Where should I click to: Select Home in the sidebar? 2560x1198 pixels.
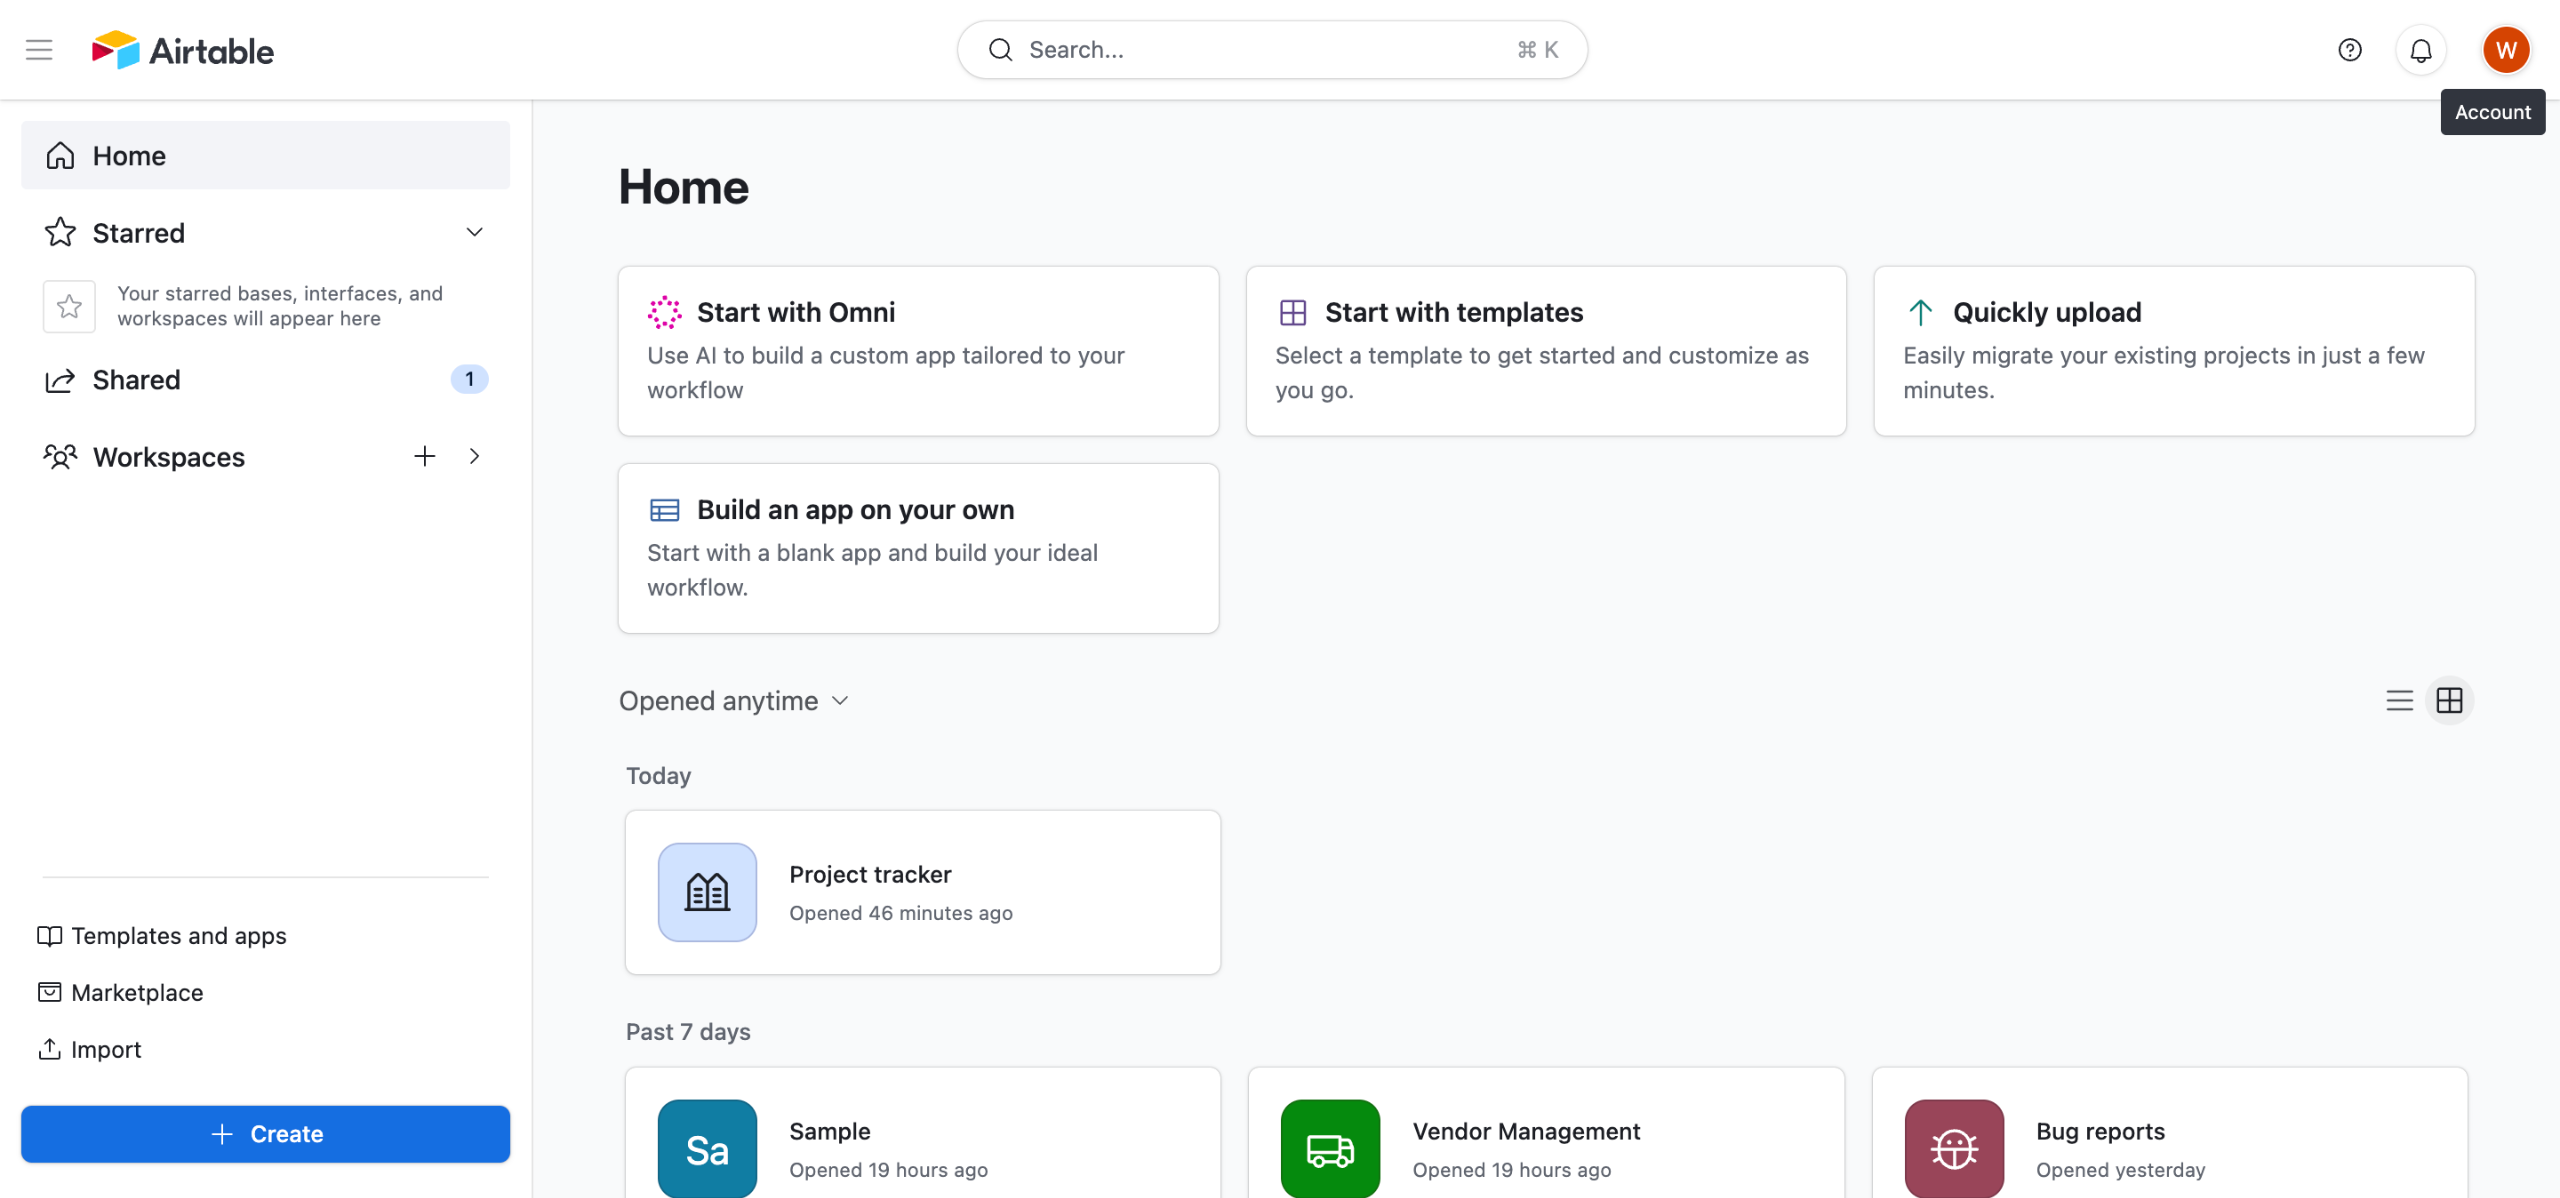point(265,156)
